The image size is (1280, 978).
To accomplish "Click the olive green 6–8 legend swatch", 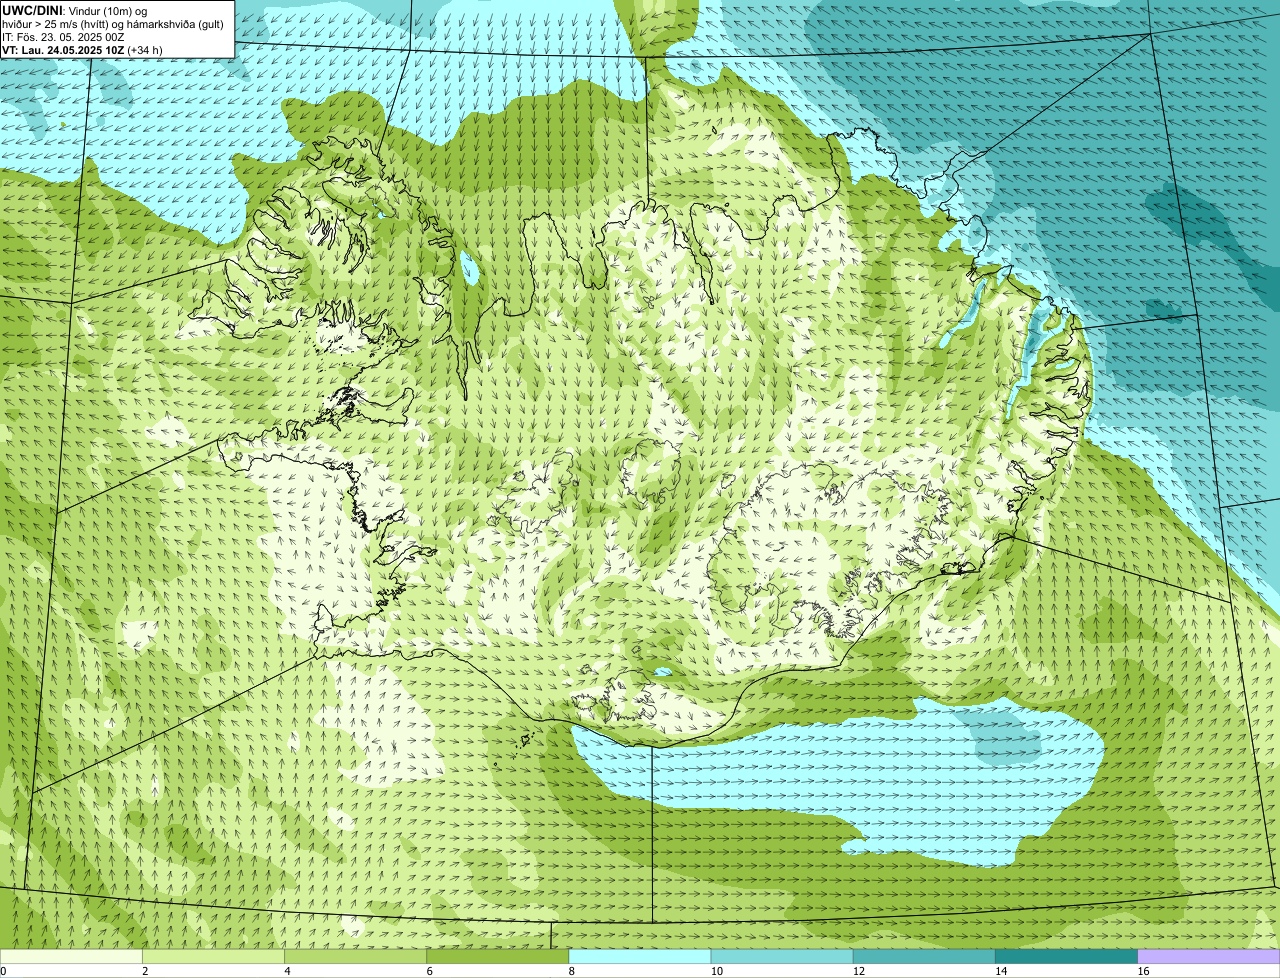I will tap(497, 957).
